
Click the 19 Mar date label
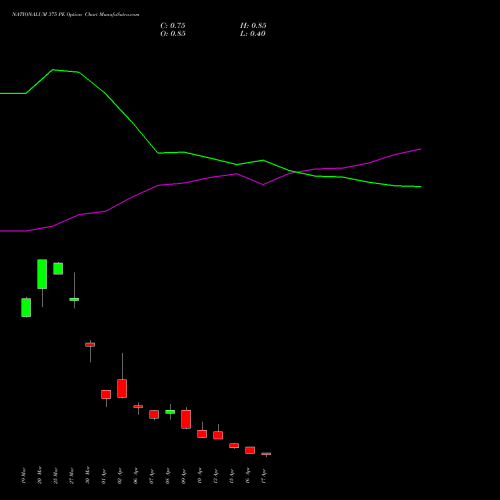point(23,475)
